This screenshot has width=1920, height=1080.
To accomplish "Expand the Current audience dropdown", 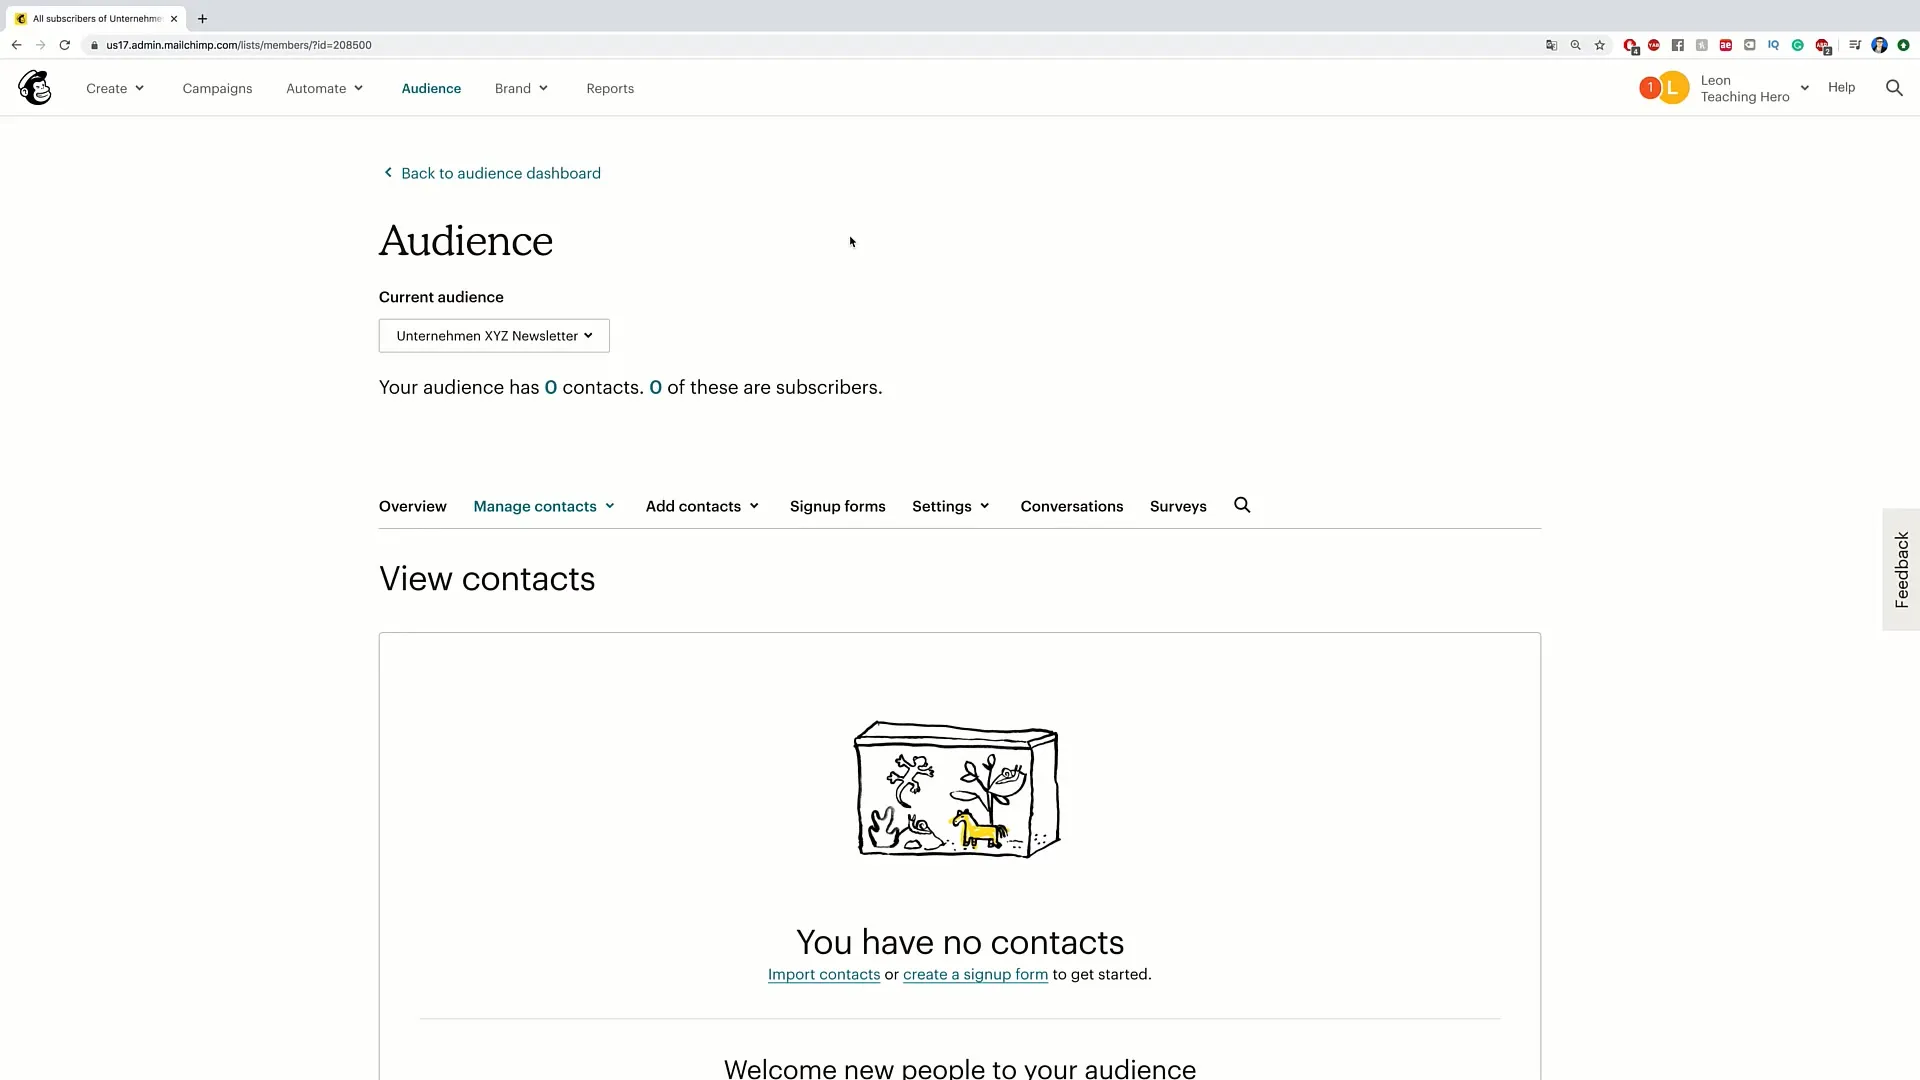I will coord(493,335).
